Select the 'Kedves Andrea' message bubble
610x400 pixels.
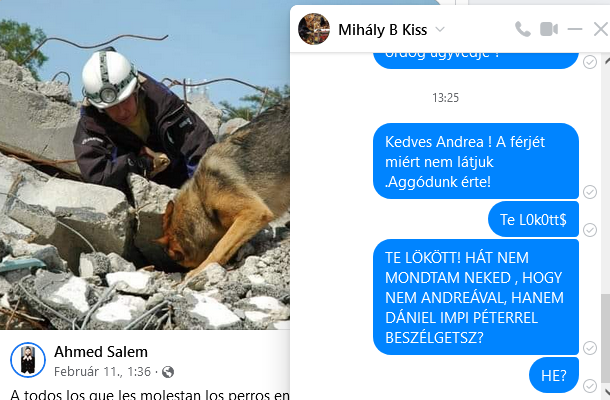click(x=476, y=161)
